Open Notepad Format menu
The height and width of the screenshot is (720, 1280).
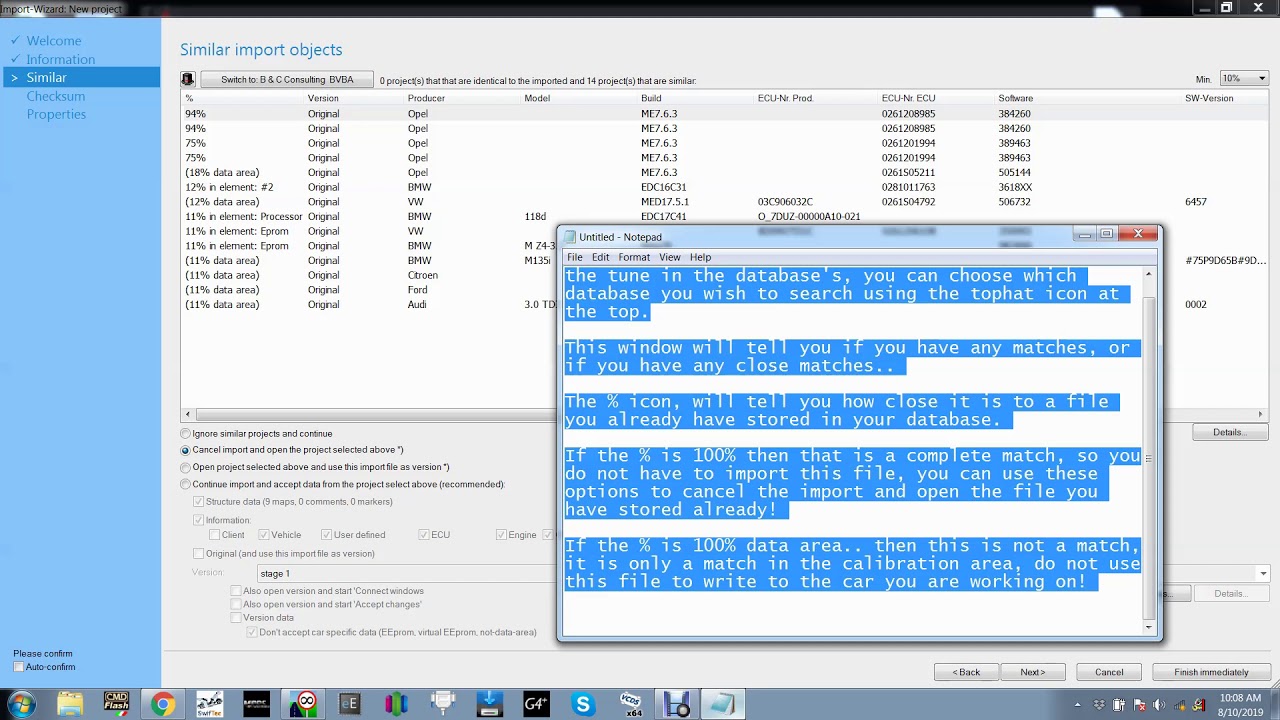coord(634,257)
